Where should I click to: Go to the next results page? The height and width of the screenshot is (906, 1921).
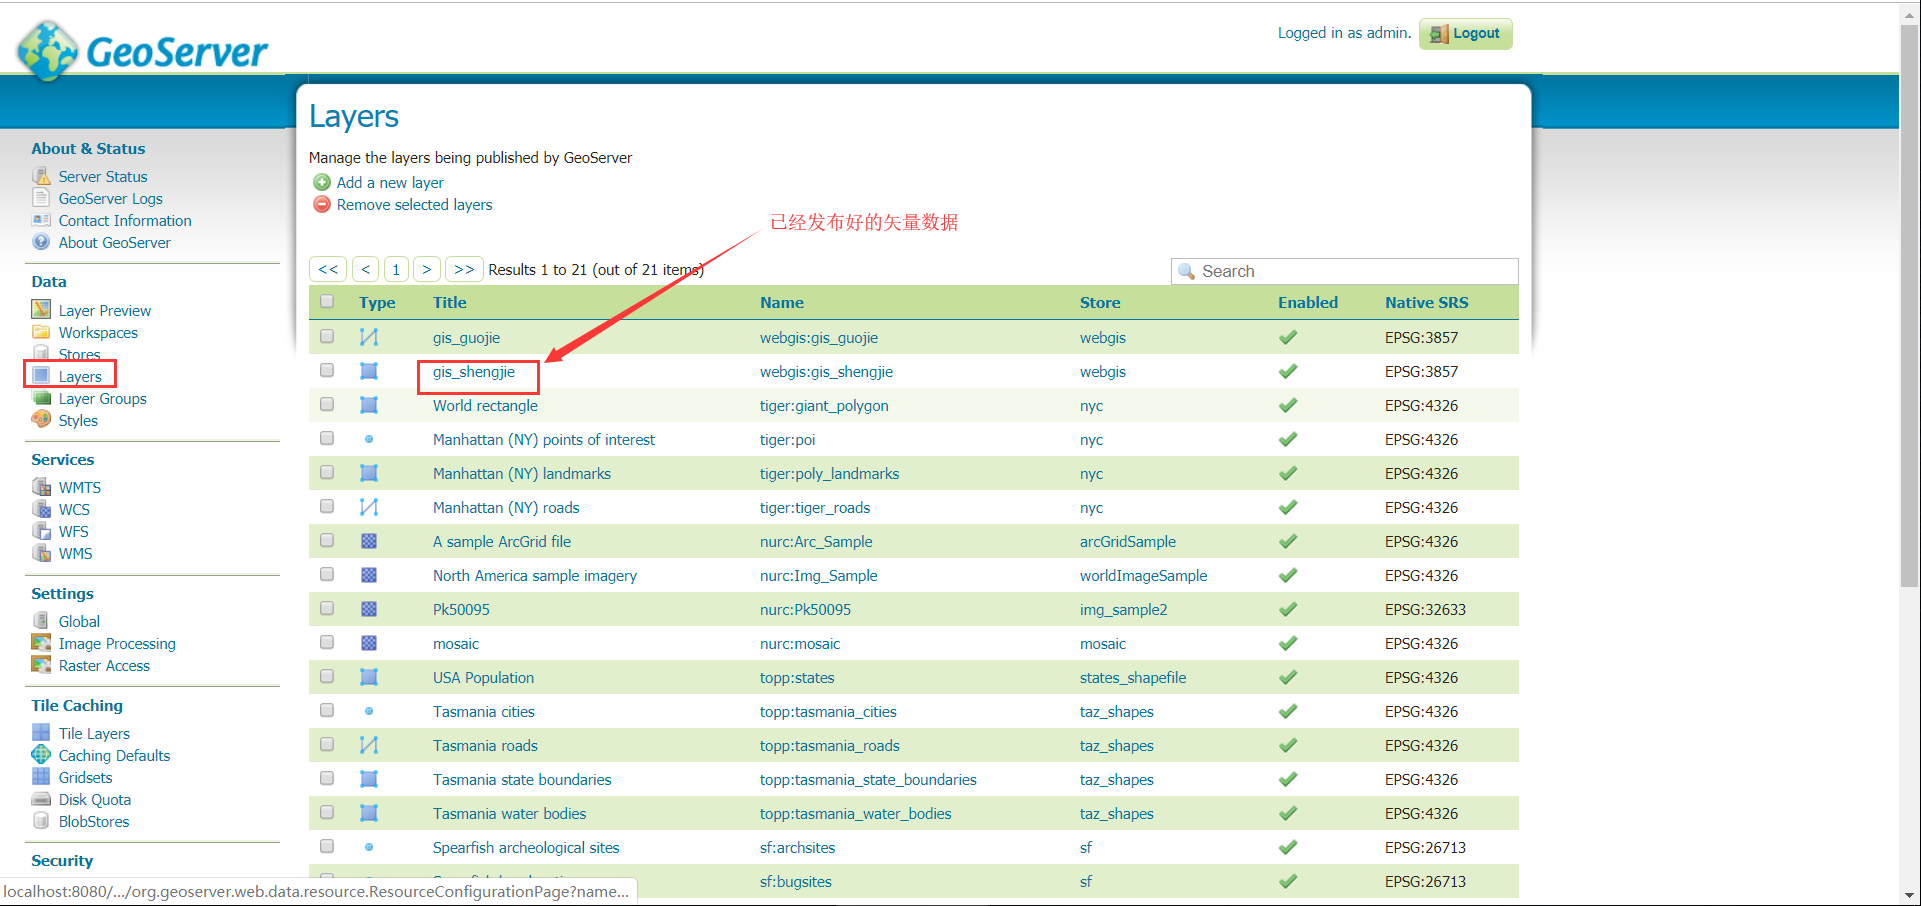tap(427, 269)
